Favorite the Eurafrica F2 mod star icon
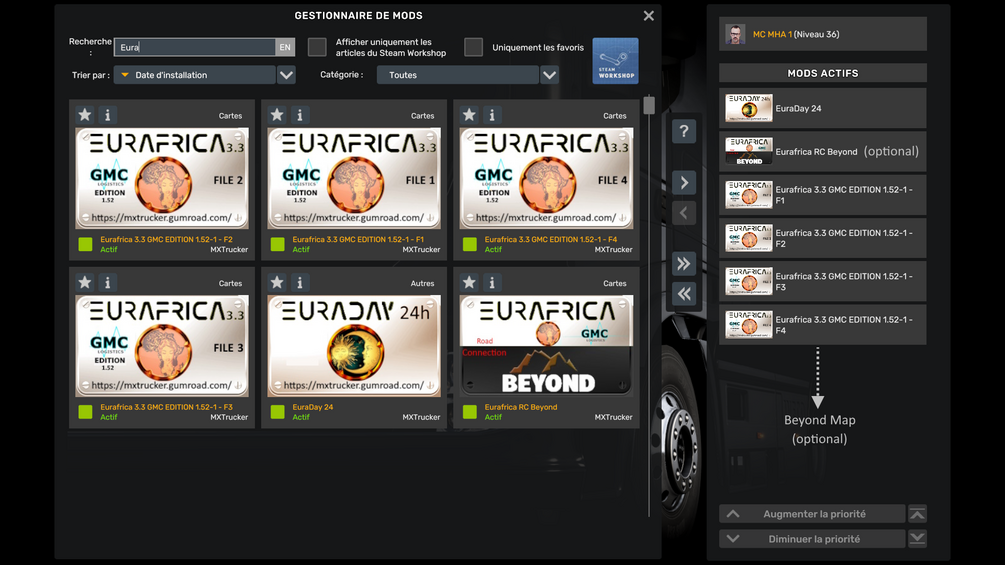 (85, 115)
